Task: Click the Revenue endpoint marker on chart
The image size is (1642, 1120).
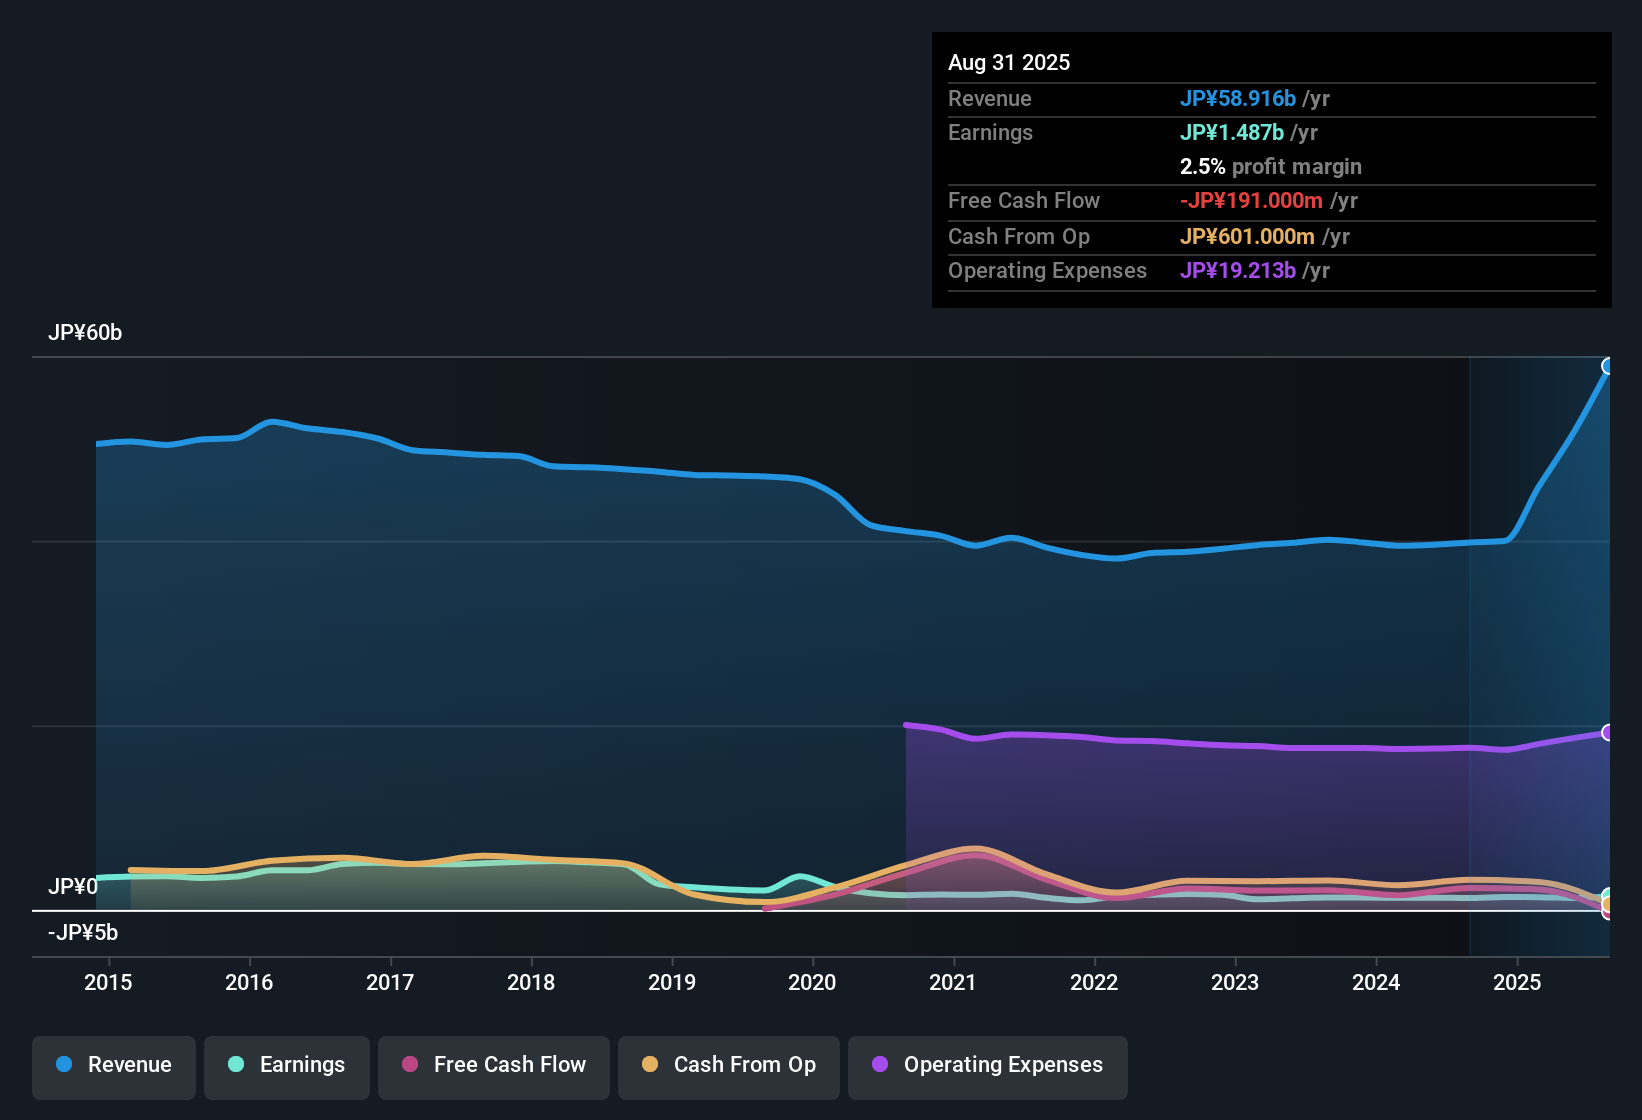Action: tap(1608, 366)
